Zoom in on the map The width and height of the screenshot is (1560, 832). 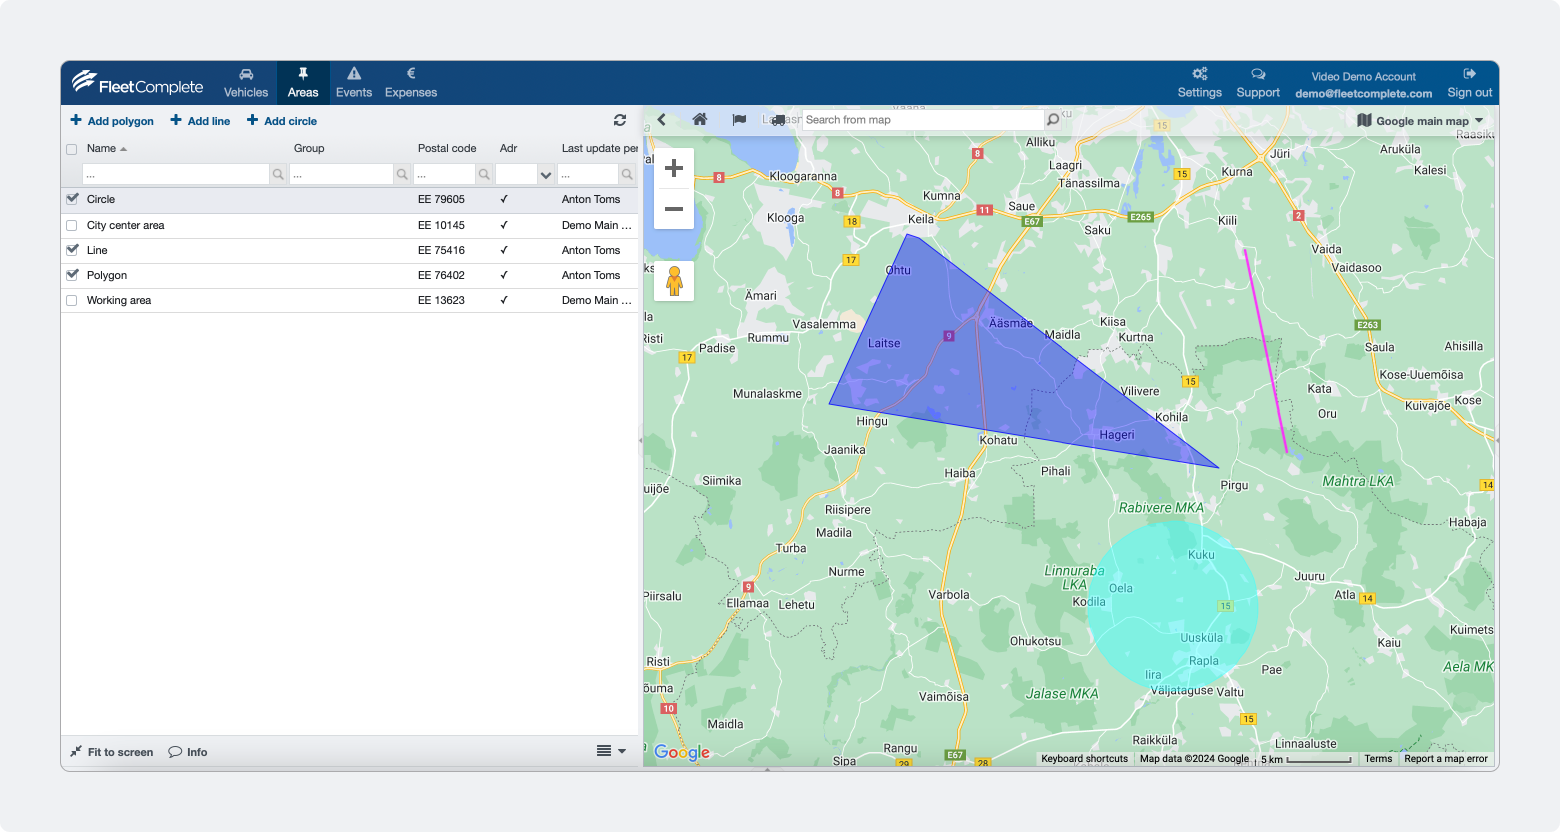tap(674, 168)
